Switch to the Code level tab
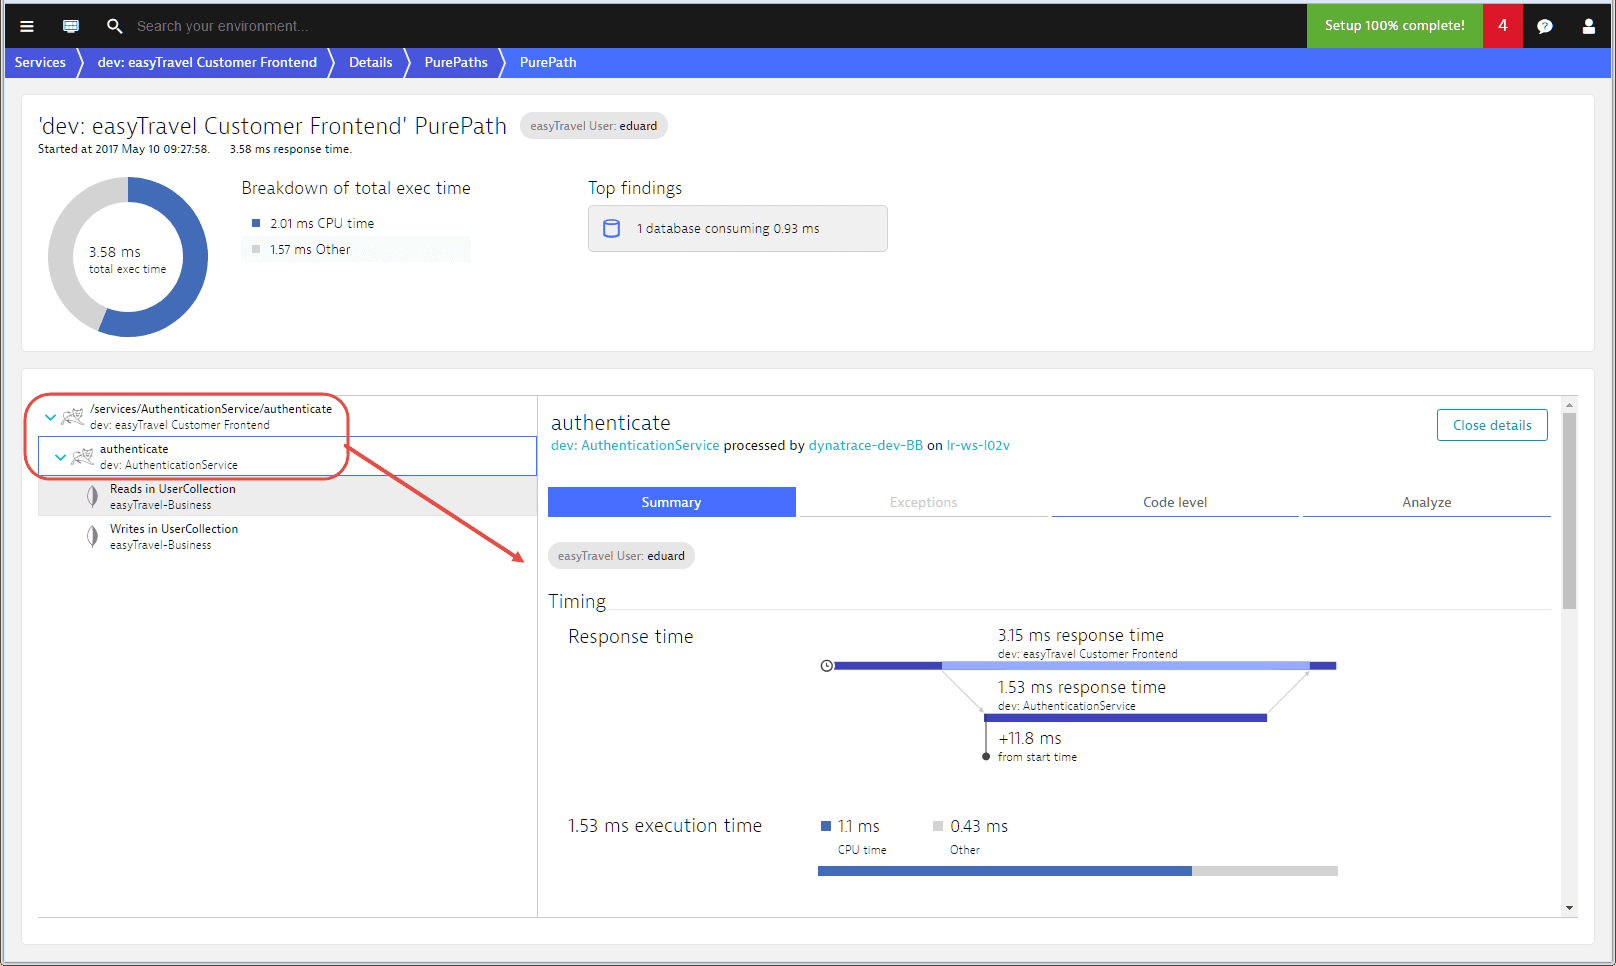Image resolution: width=1616 pixels, height=966 pixels. pyautogui.click(x=1175, y=502)
